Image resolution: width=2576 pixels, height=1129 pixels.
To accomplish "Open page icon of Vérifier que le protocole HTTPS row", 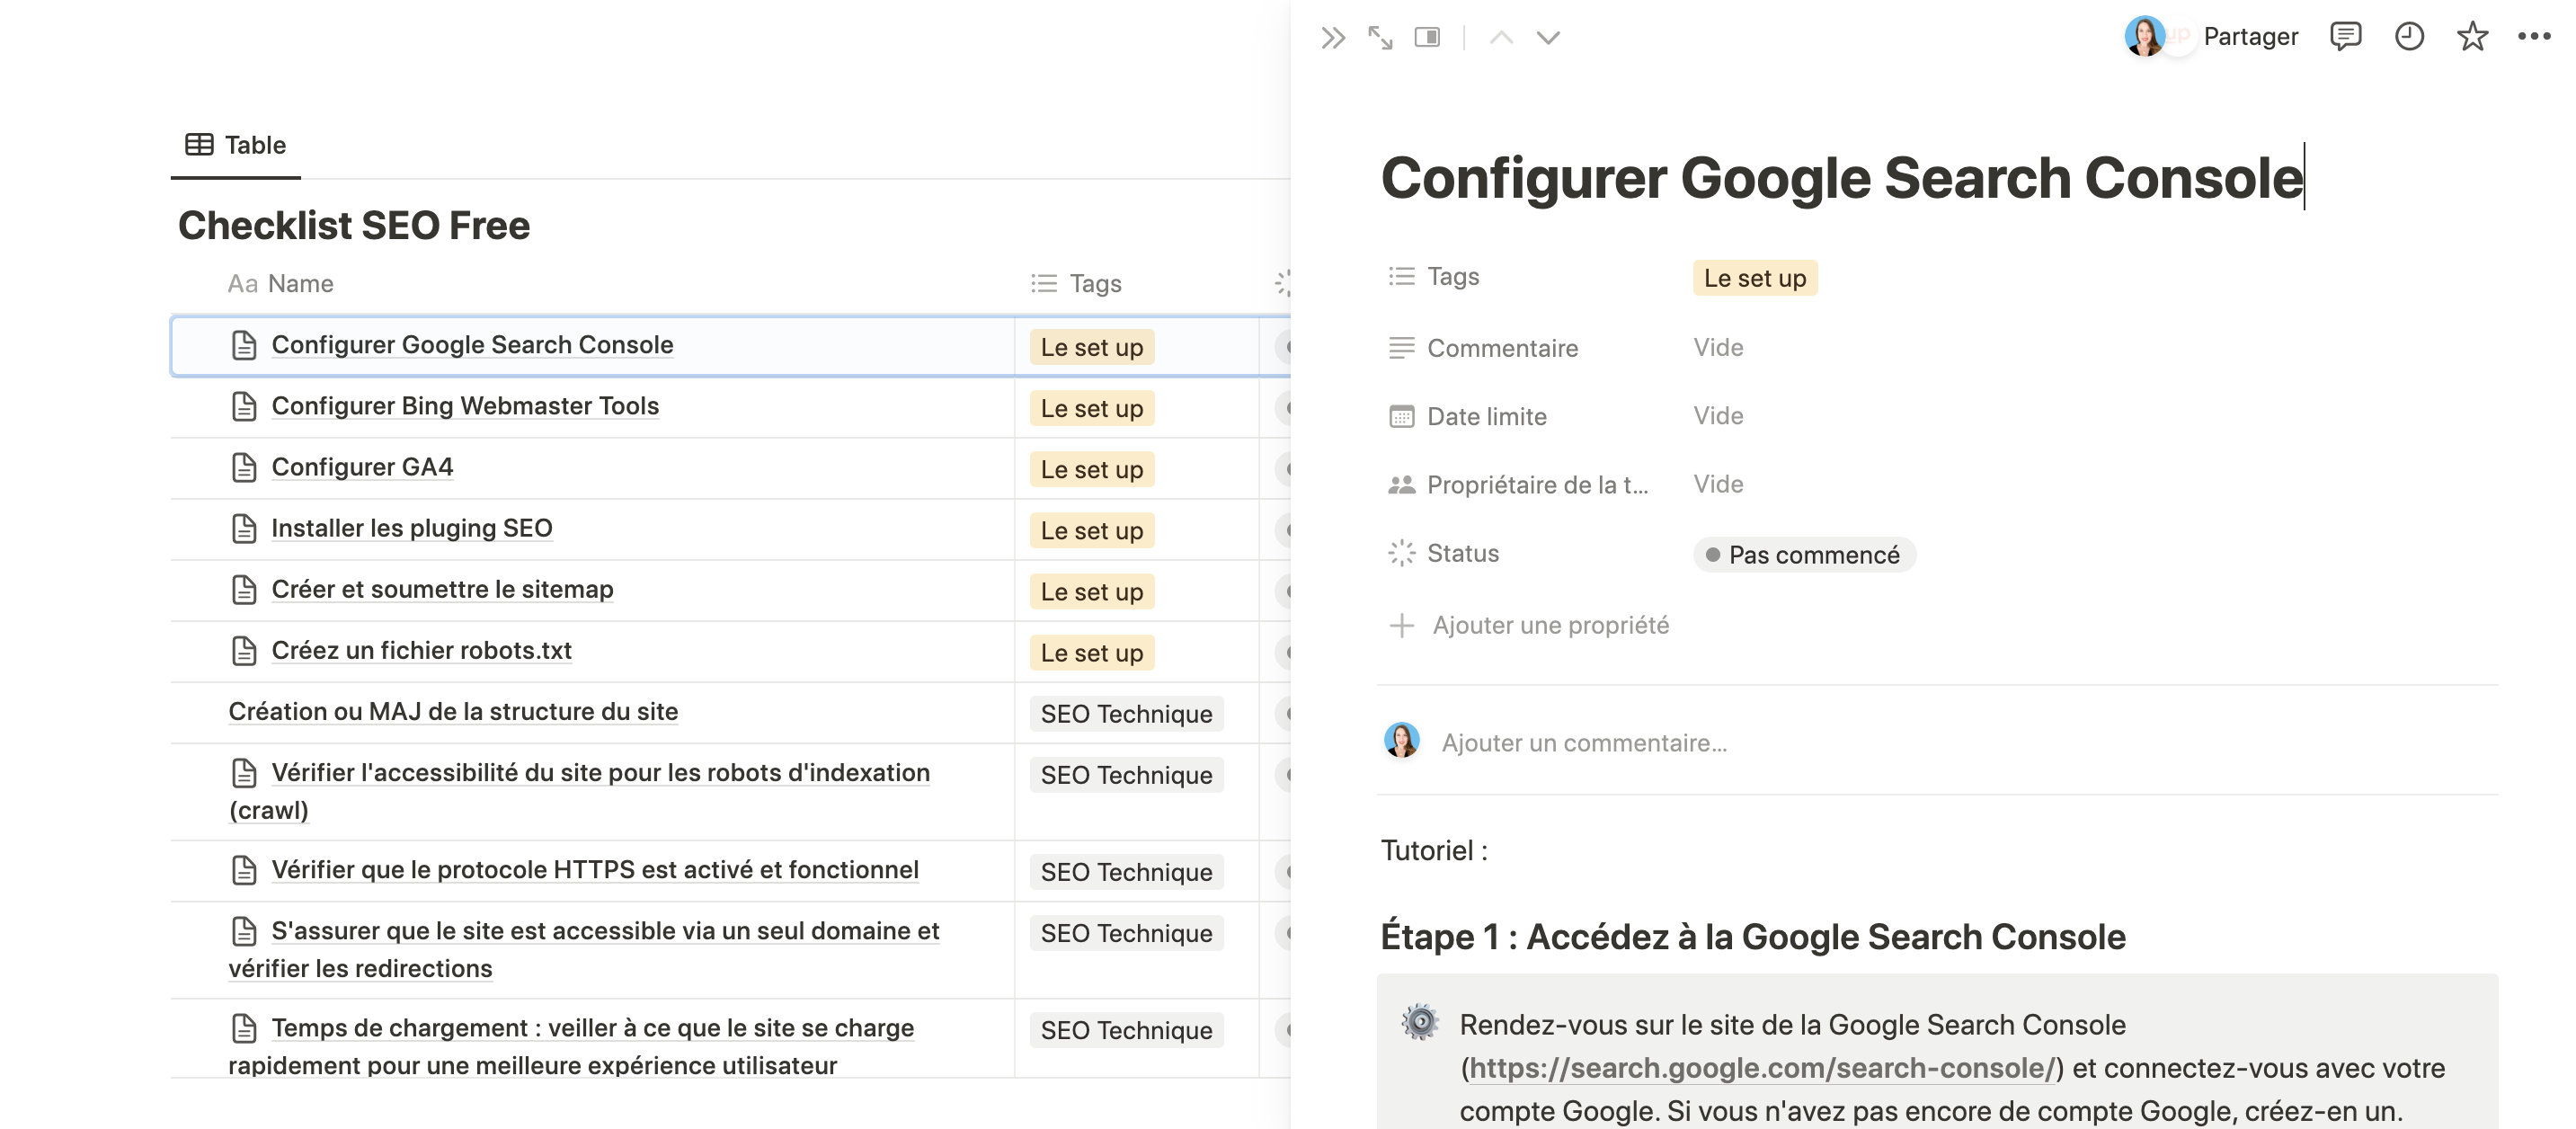I will (x=244, y=870).
